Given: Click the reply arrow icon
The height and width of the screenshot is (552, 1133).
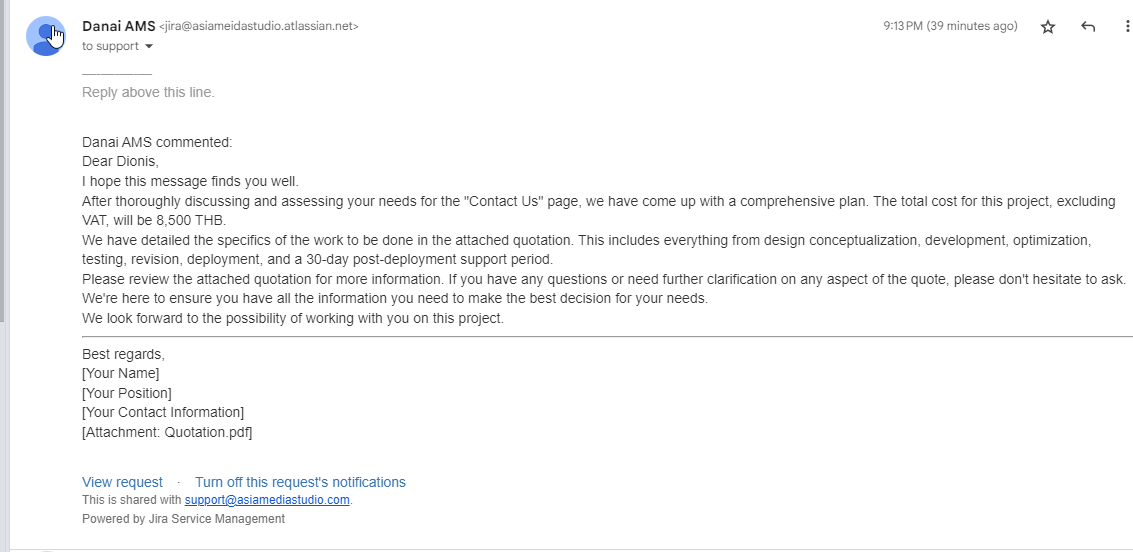Looking at the screenshot, I should (x=1087, y=27).
